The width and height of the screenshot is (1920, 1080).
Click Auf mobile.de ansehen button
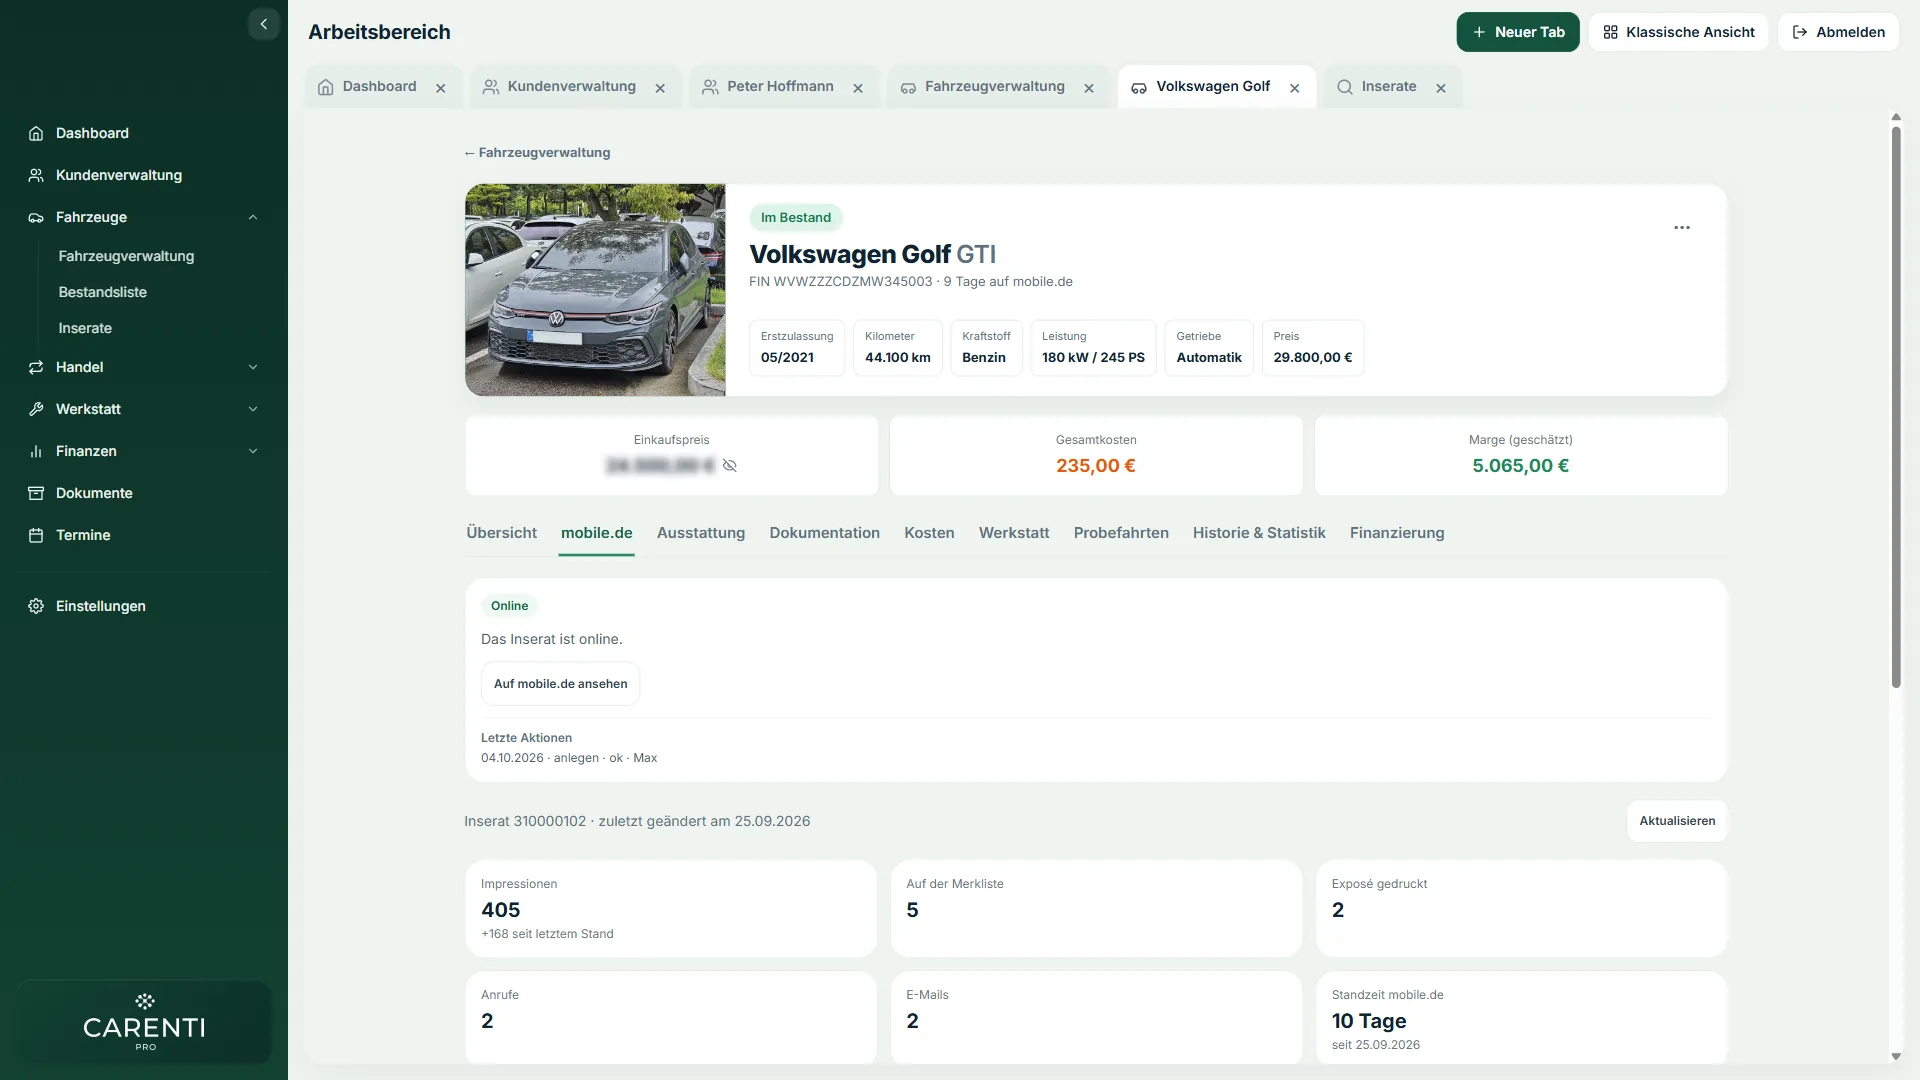click(x=560, y=684)
